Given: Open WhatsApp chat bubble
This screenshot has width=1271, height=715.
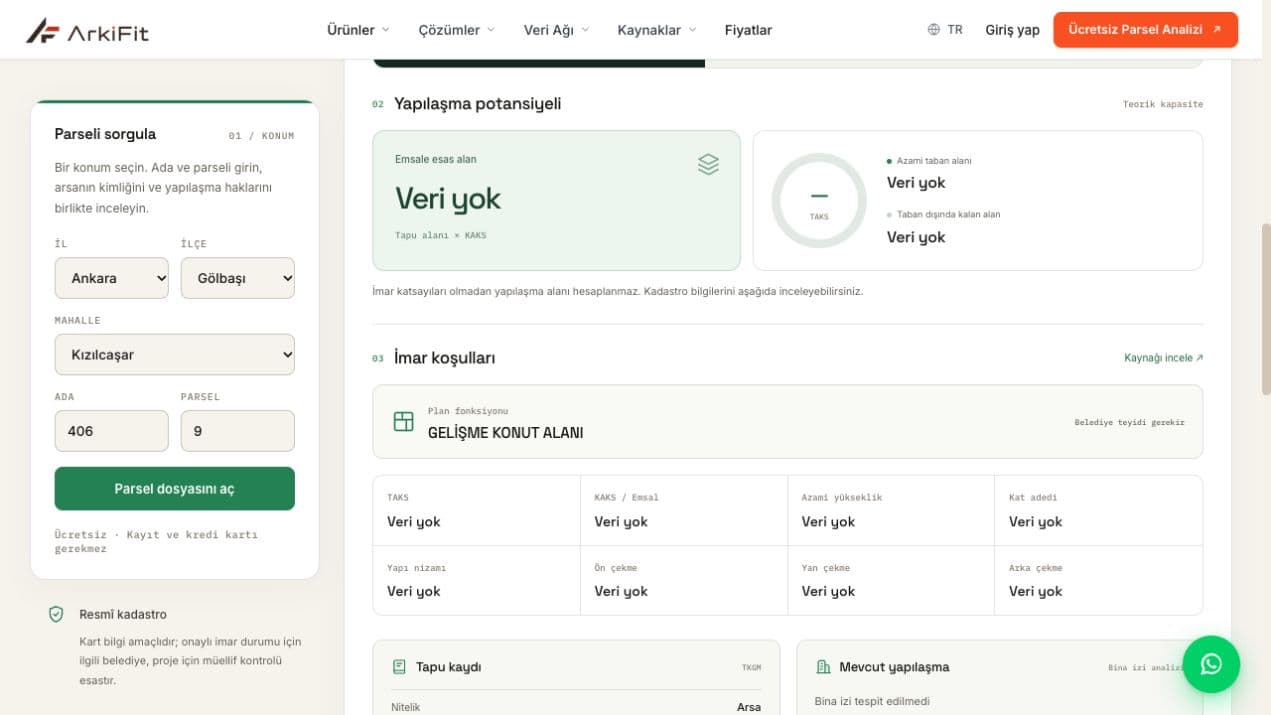Looking at the screenshot, I should click(x=1211, y=664).
